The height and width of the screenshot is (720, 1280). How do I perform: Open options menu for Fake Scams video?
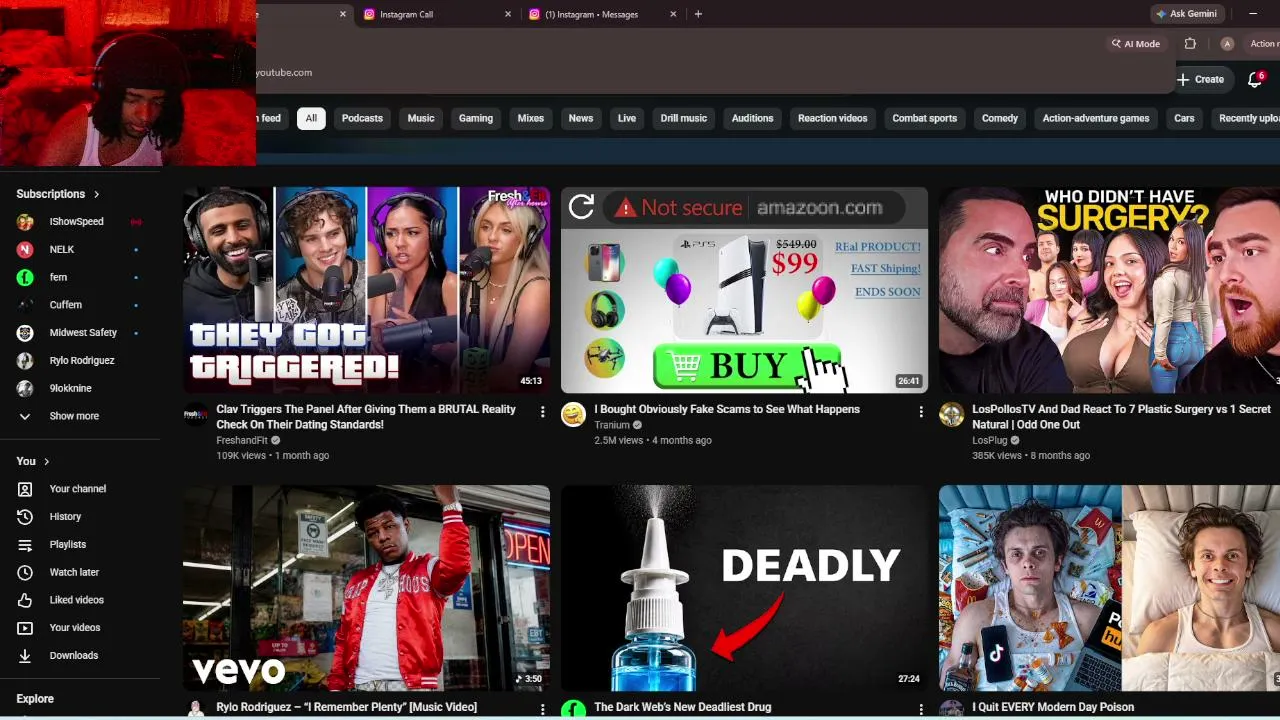[921, 412]
